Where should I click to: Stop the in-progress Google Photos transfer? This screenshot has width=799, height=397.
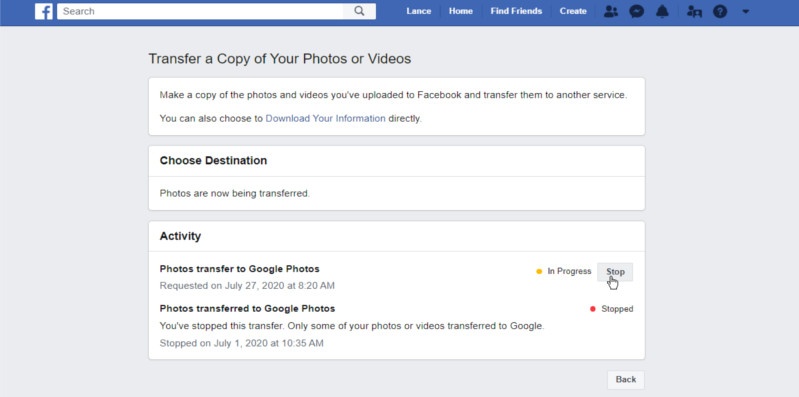coord(615,272)
